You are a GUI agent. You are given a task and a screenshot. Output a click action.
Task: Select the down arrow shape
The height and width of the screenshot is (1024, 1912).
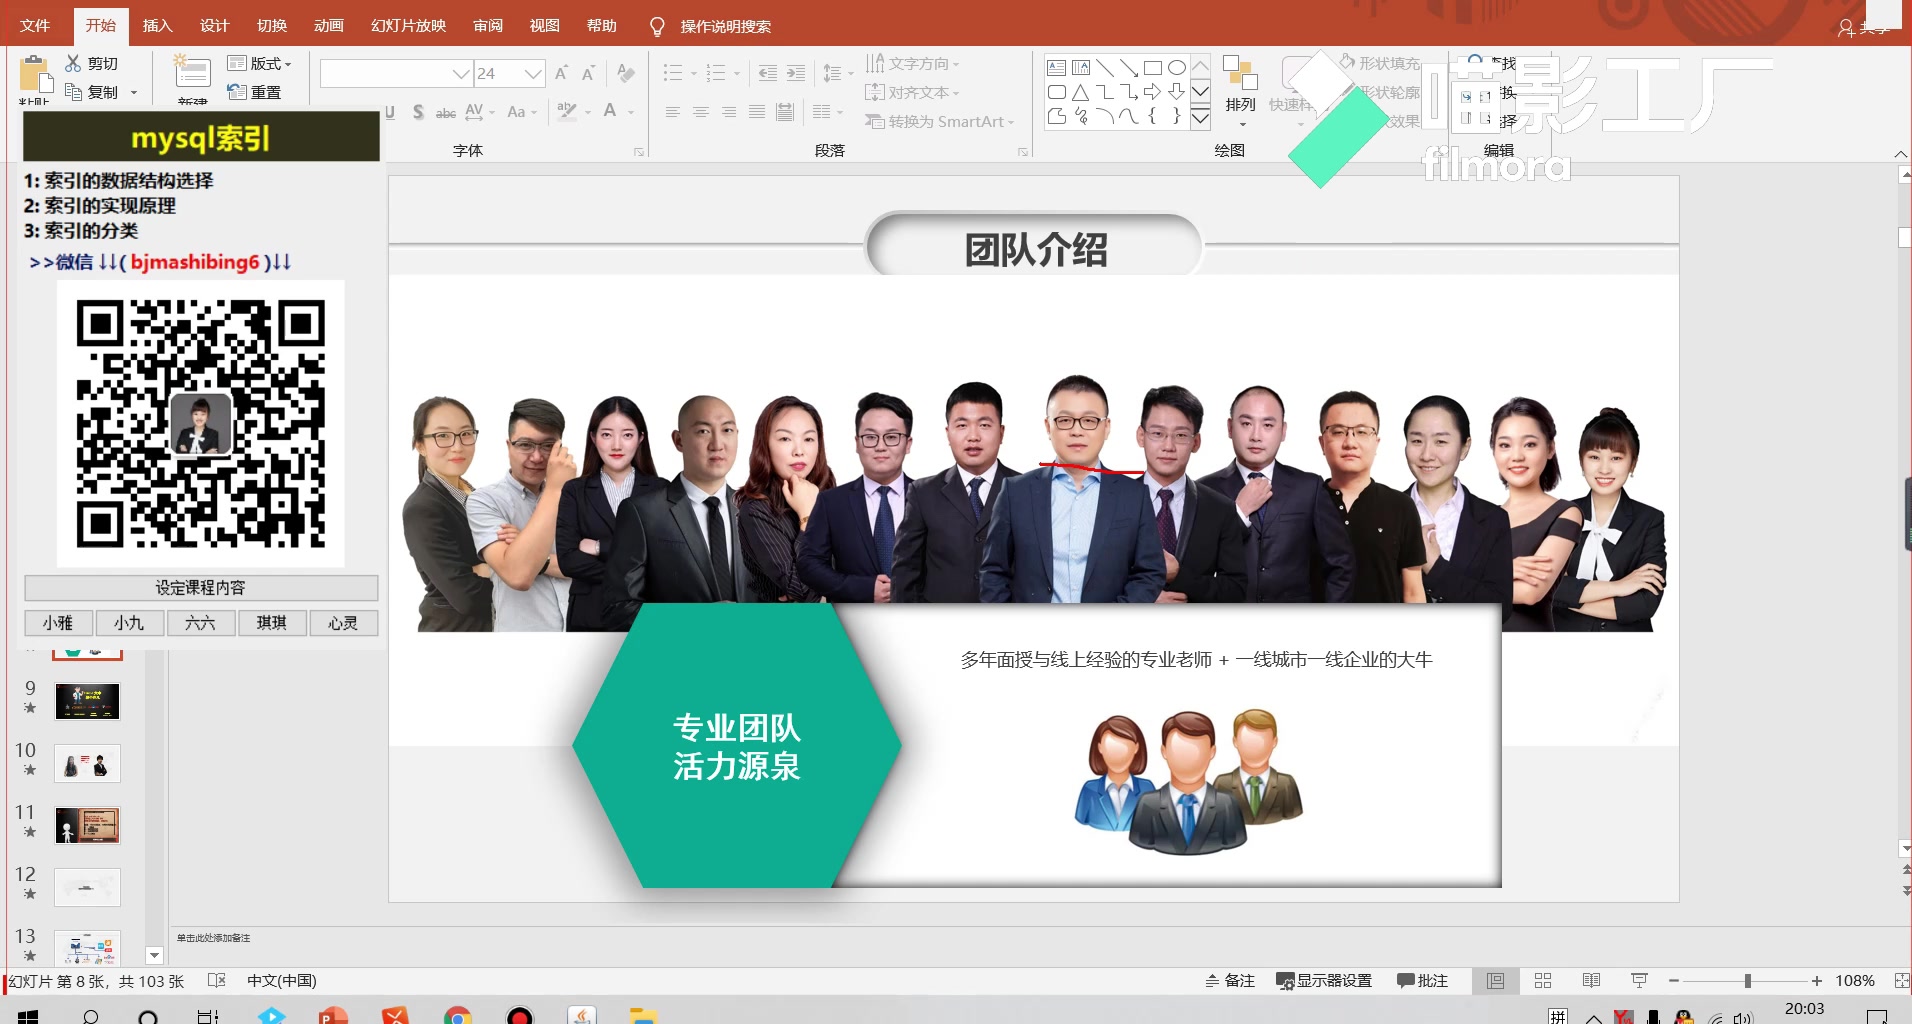[x=1177, y=92]
